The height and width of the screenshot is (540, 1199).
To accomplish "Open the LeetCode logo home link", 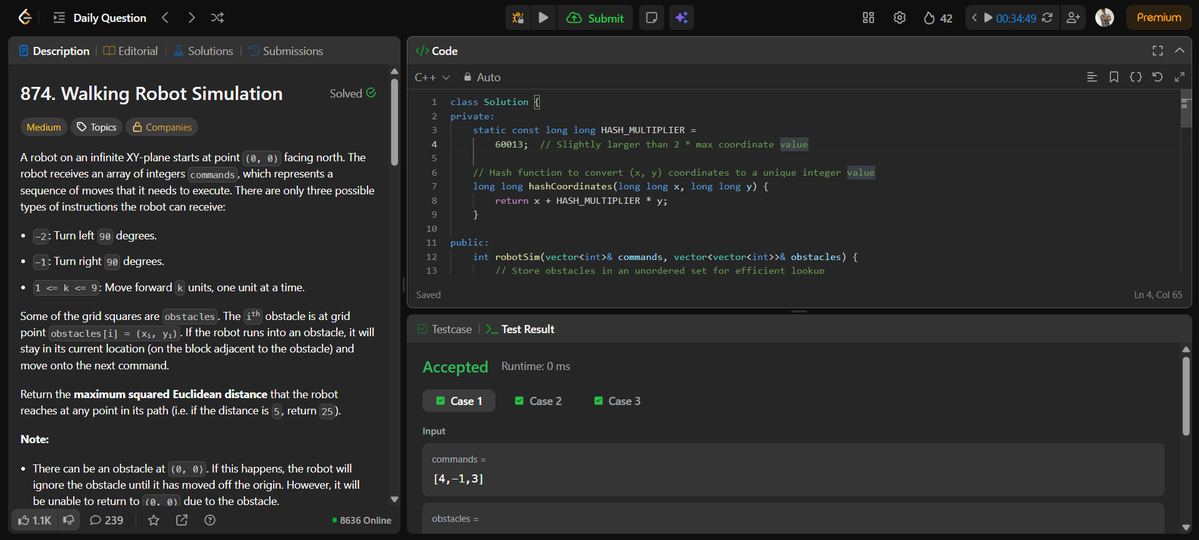I will pyautogui.click(x=24, y=18).
